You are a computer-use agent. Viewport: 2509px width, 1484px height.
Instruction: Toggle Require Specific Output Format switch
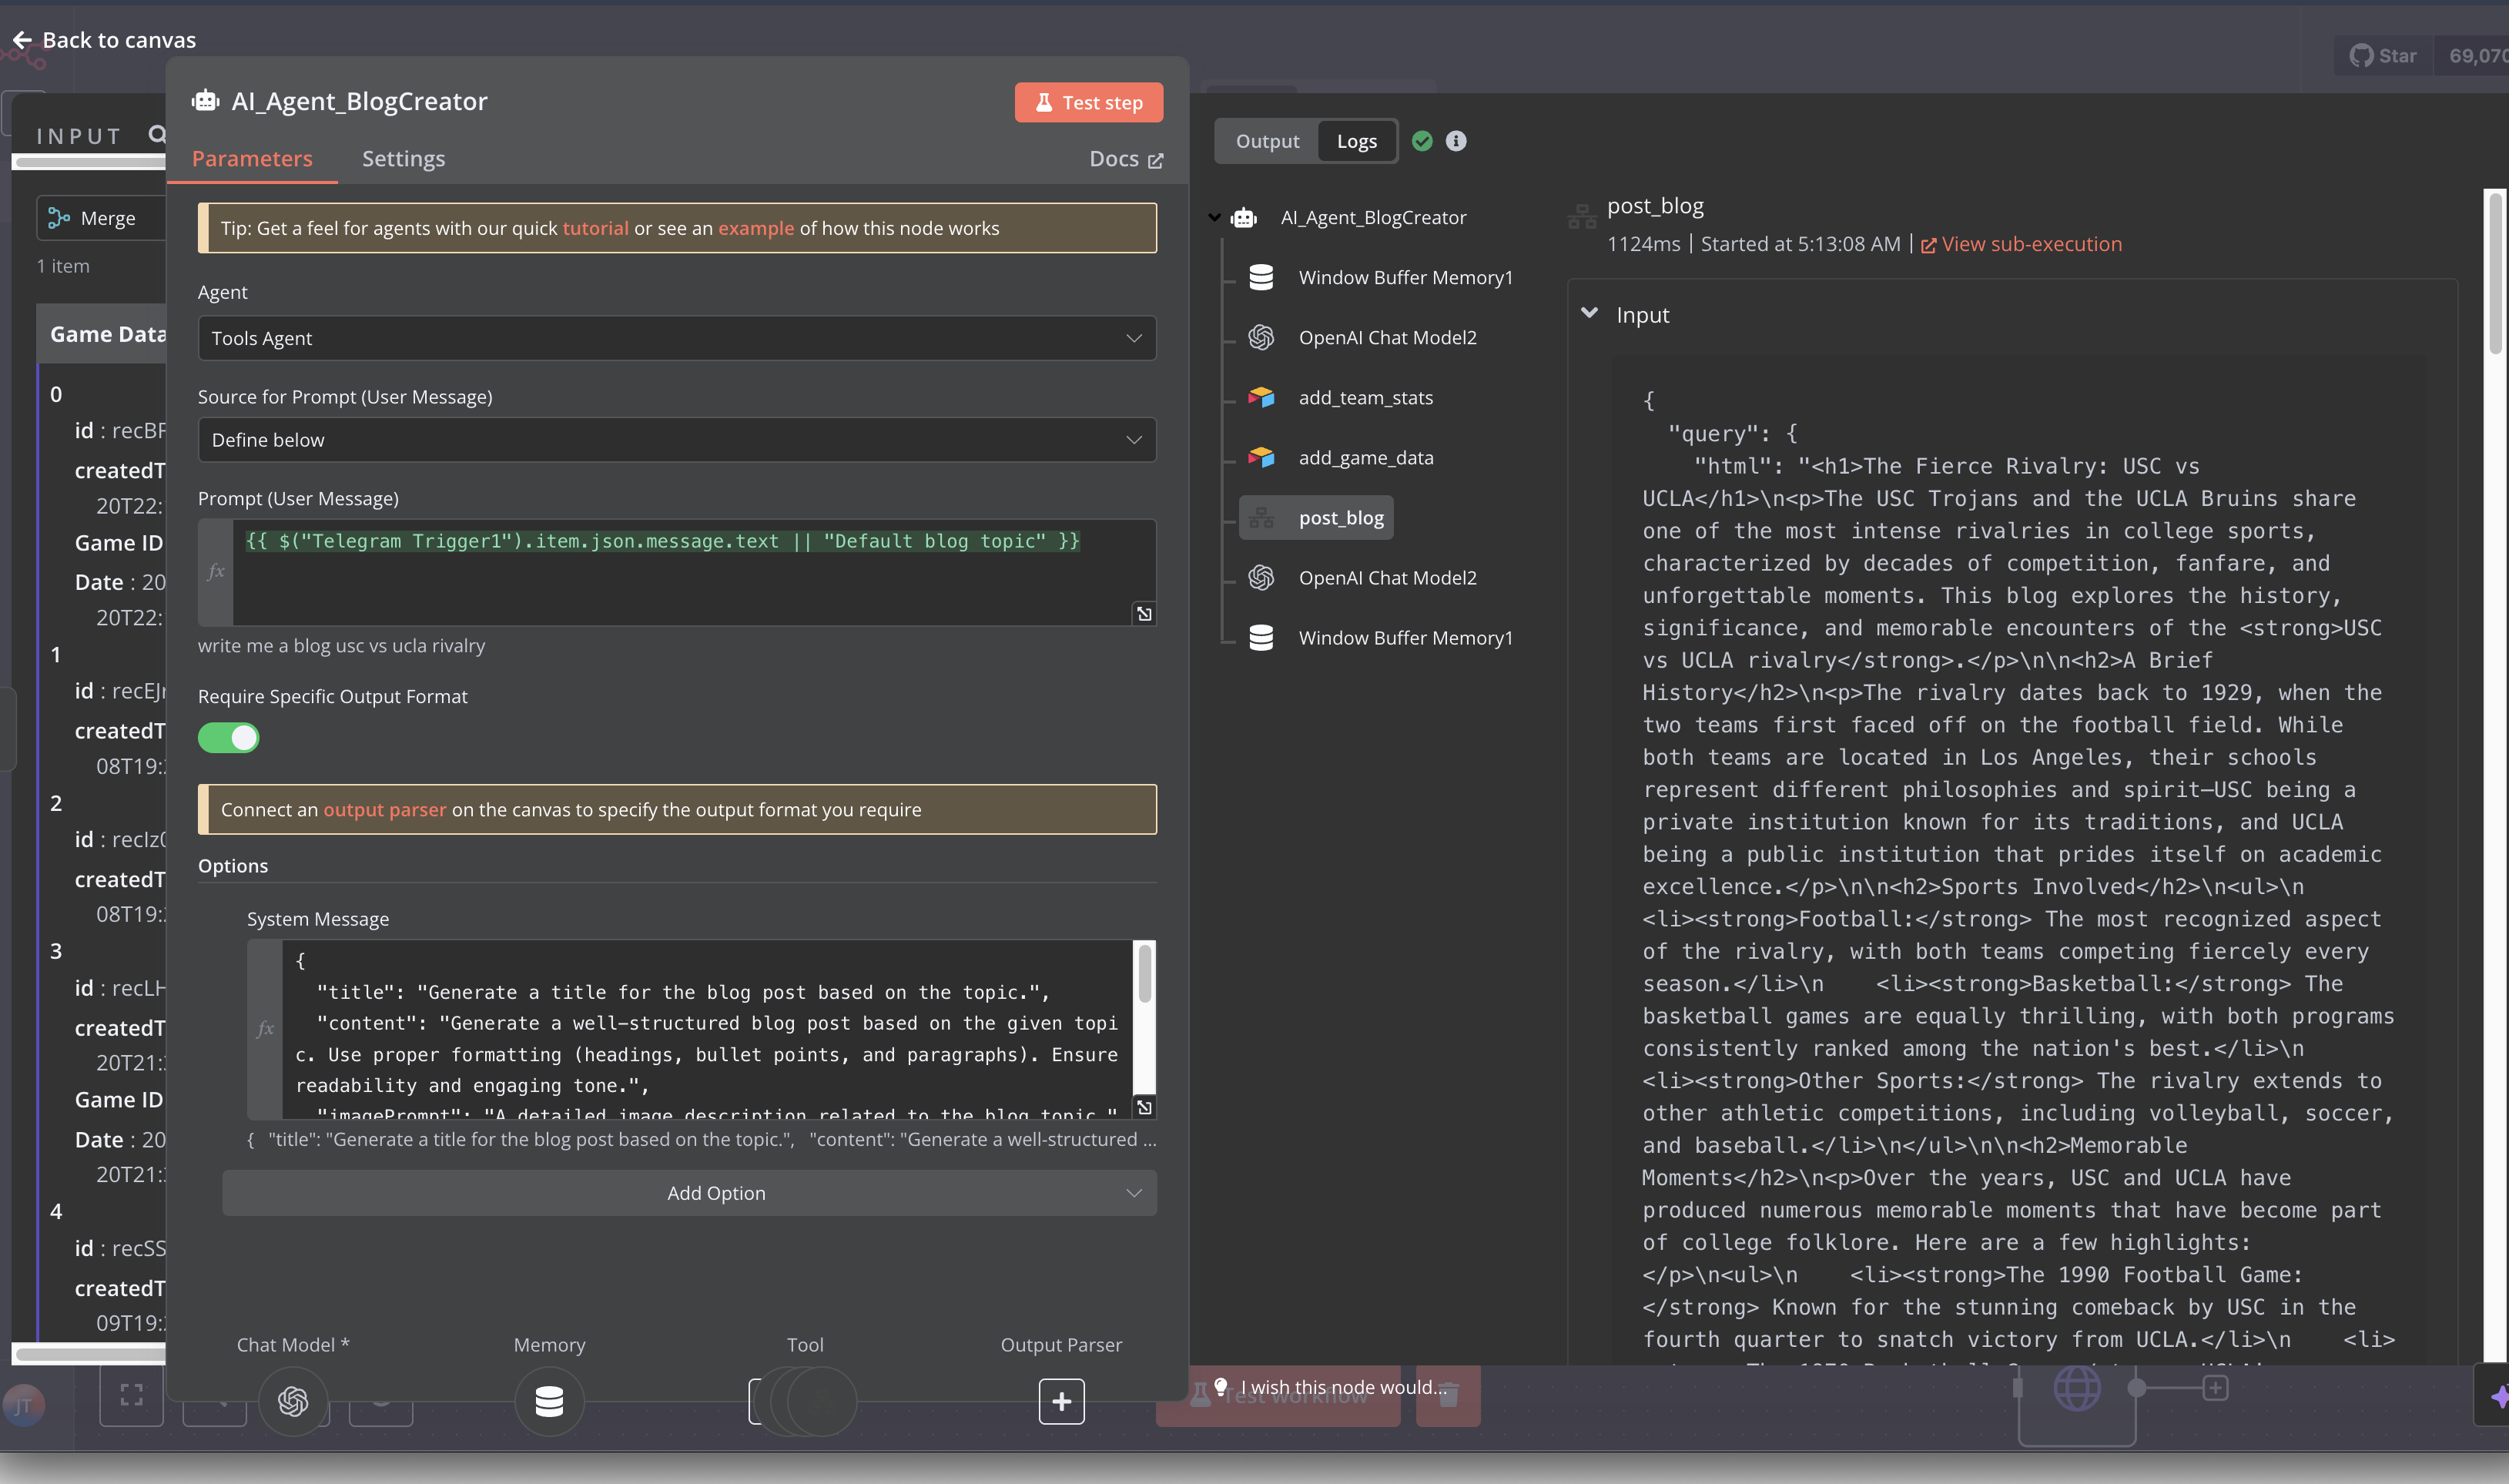pyautogui.click(x=229, y=738)
